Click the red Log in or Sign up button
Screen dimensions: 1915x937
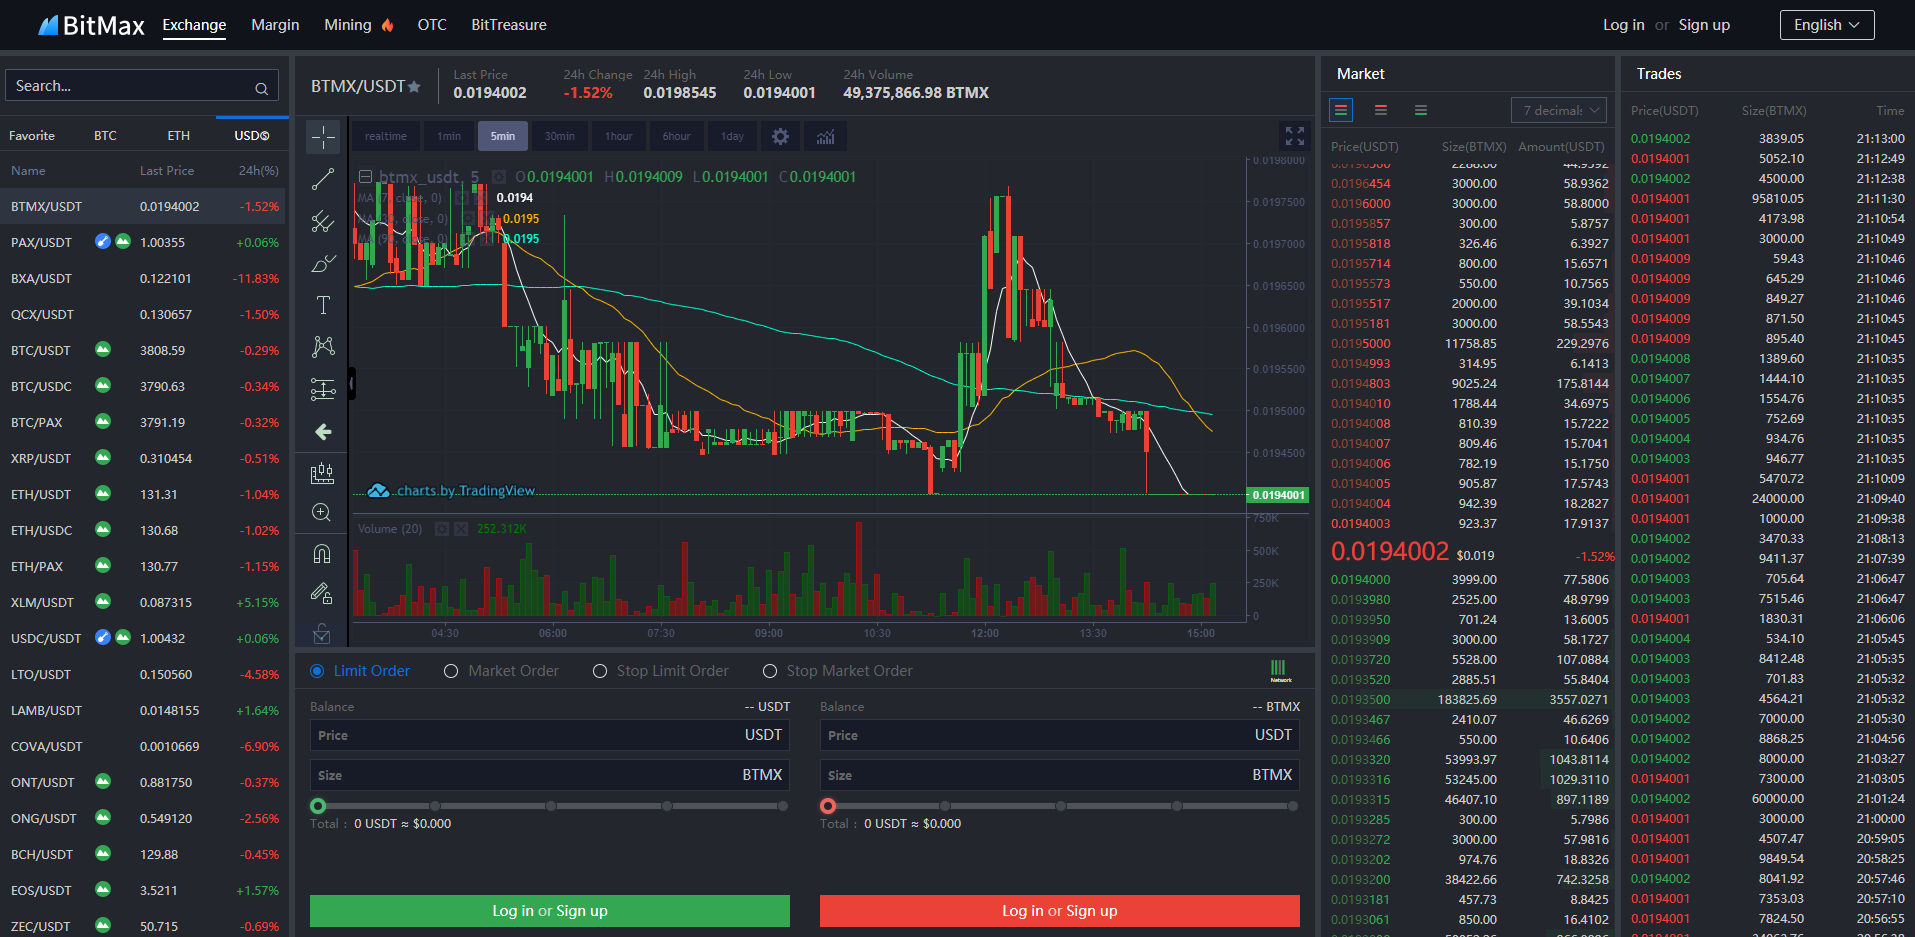1060,911
